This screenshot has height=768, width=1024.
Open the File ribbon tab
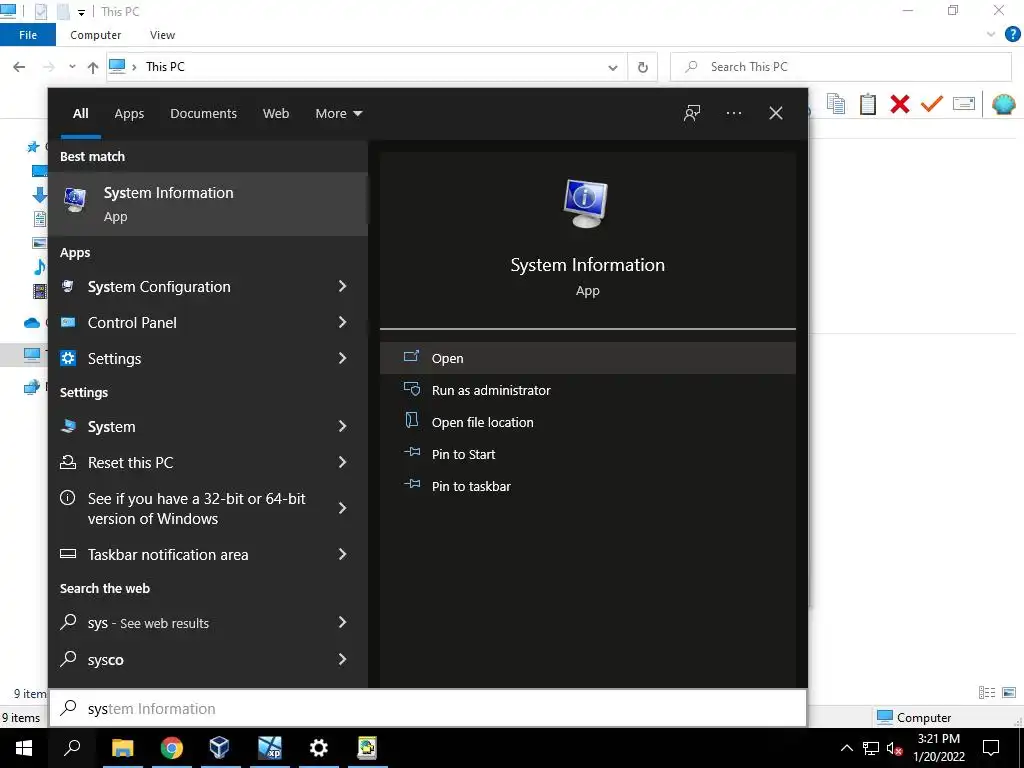point(27,35)
